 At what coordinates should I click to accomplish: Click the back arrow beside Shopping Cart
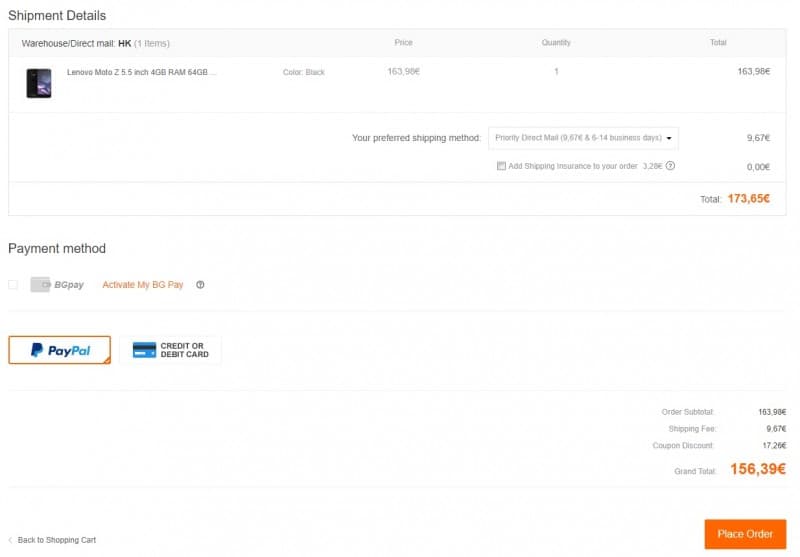tap(11, 540)
